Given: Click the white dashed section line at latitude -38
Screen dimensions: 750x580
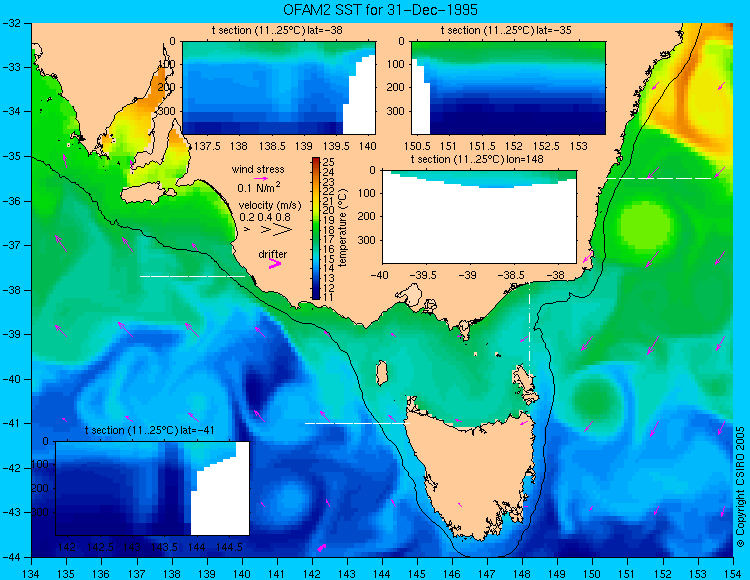Looking at the screenshot, I should (x=192, y=276).
